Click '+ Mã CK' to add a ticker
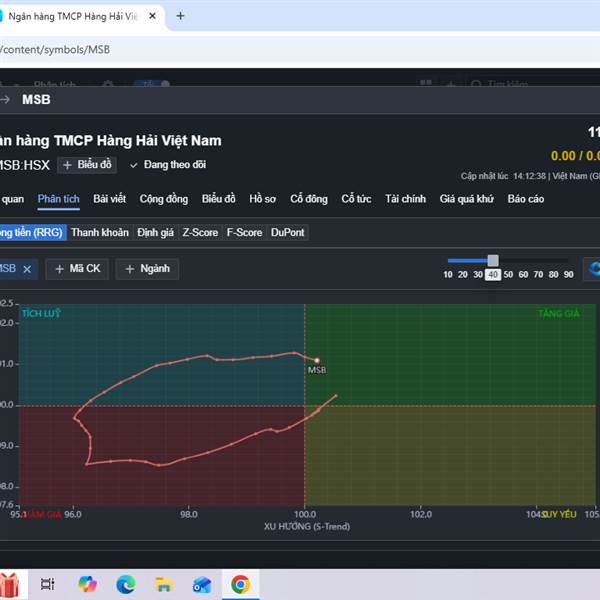 point(78,269)
